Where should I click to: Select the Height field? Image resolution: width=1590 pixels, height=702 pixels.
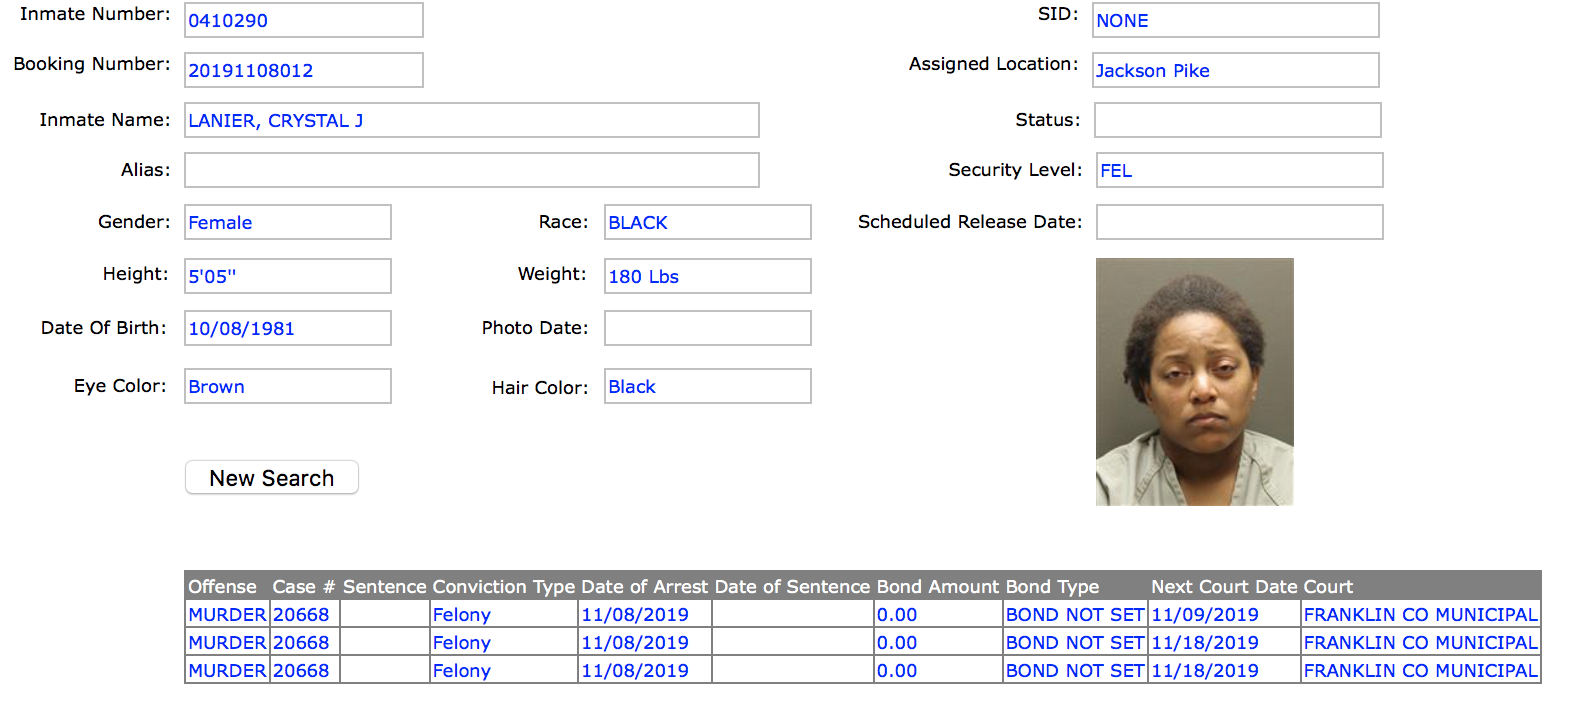287,276
